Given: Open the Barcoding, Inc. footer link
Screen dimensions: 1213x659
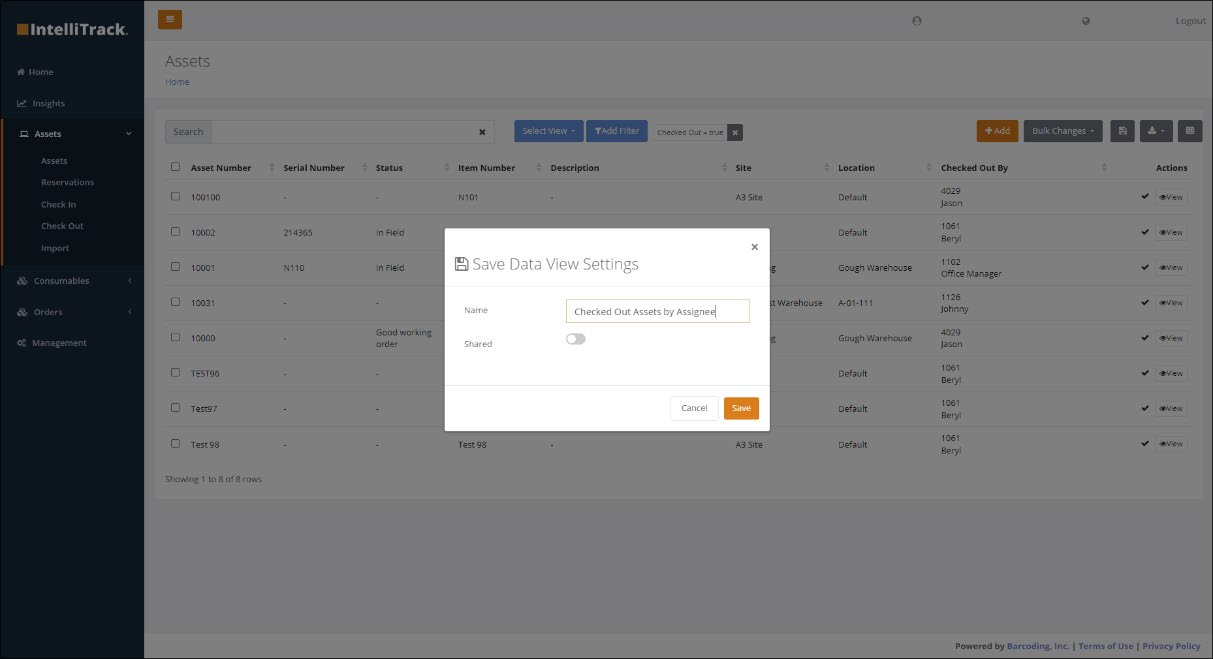Looking at the screenshot, I should tap(1038, 646).
